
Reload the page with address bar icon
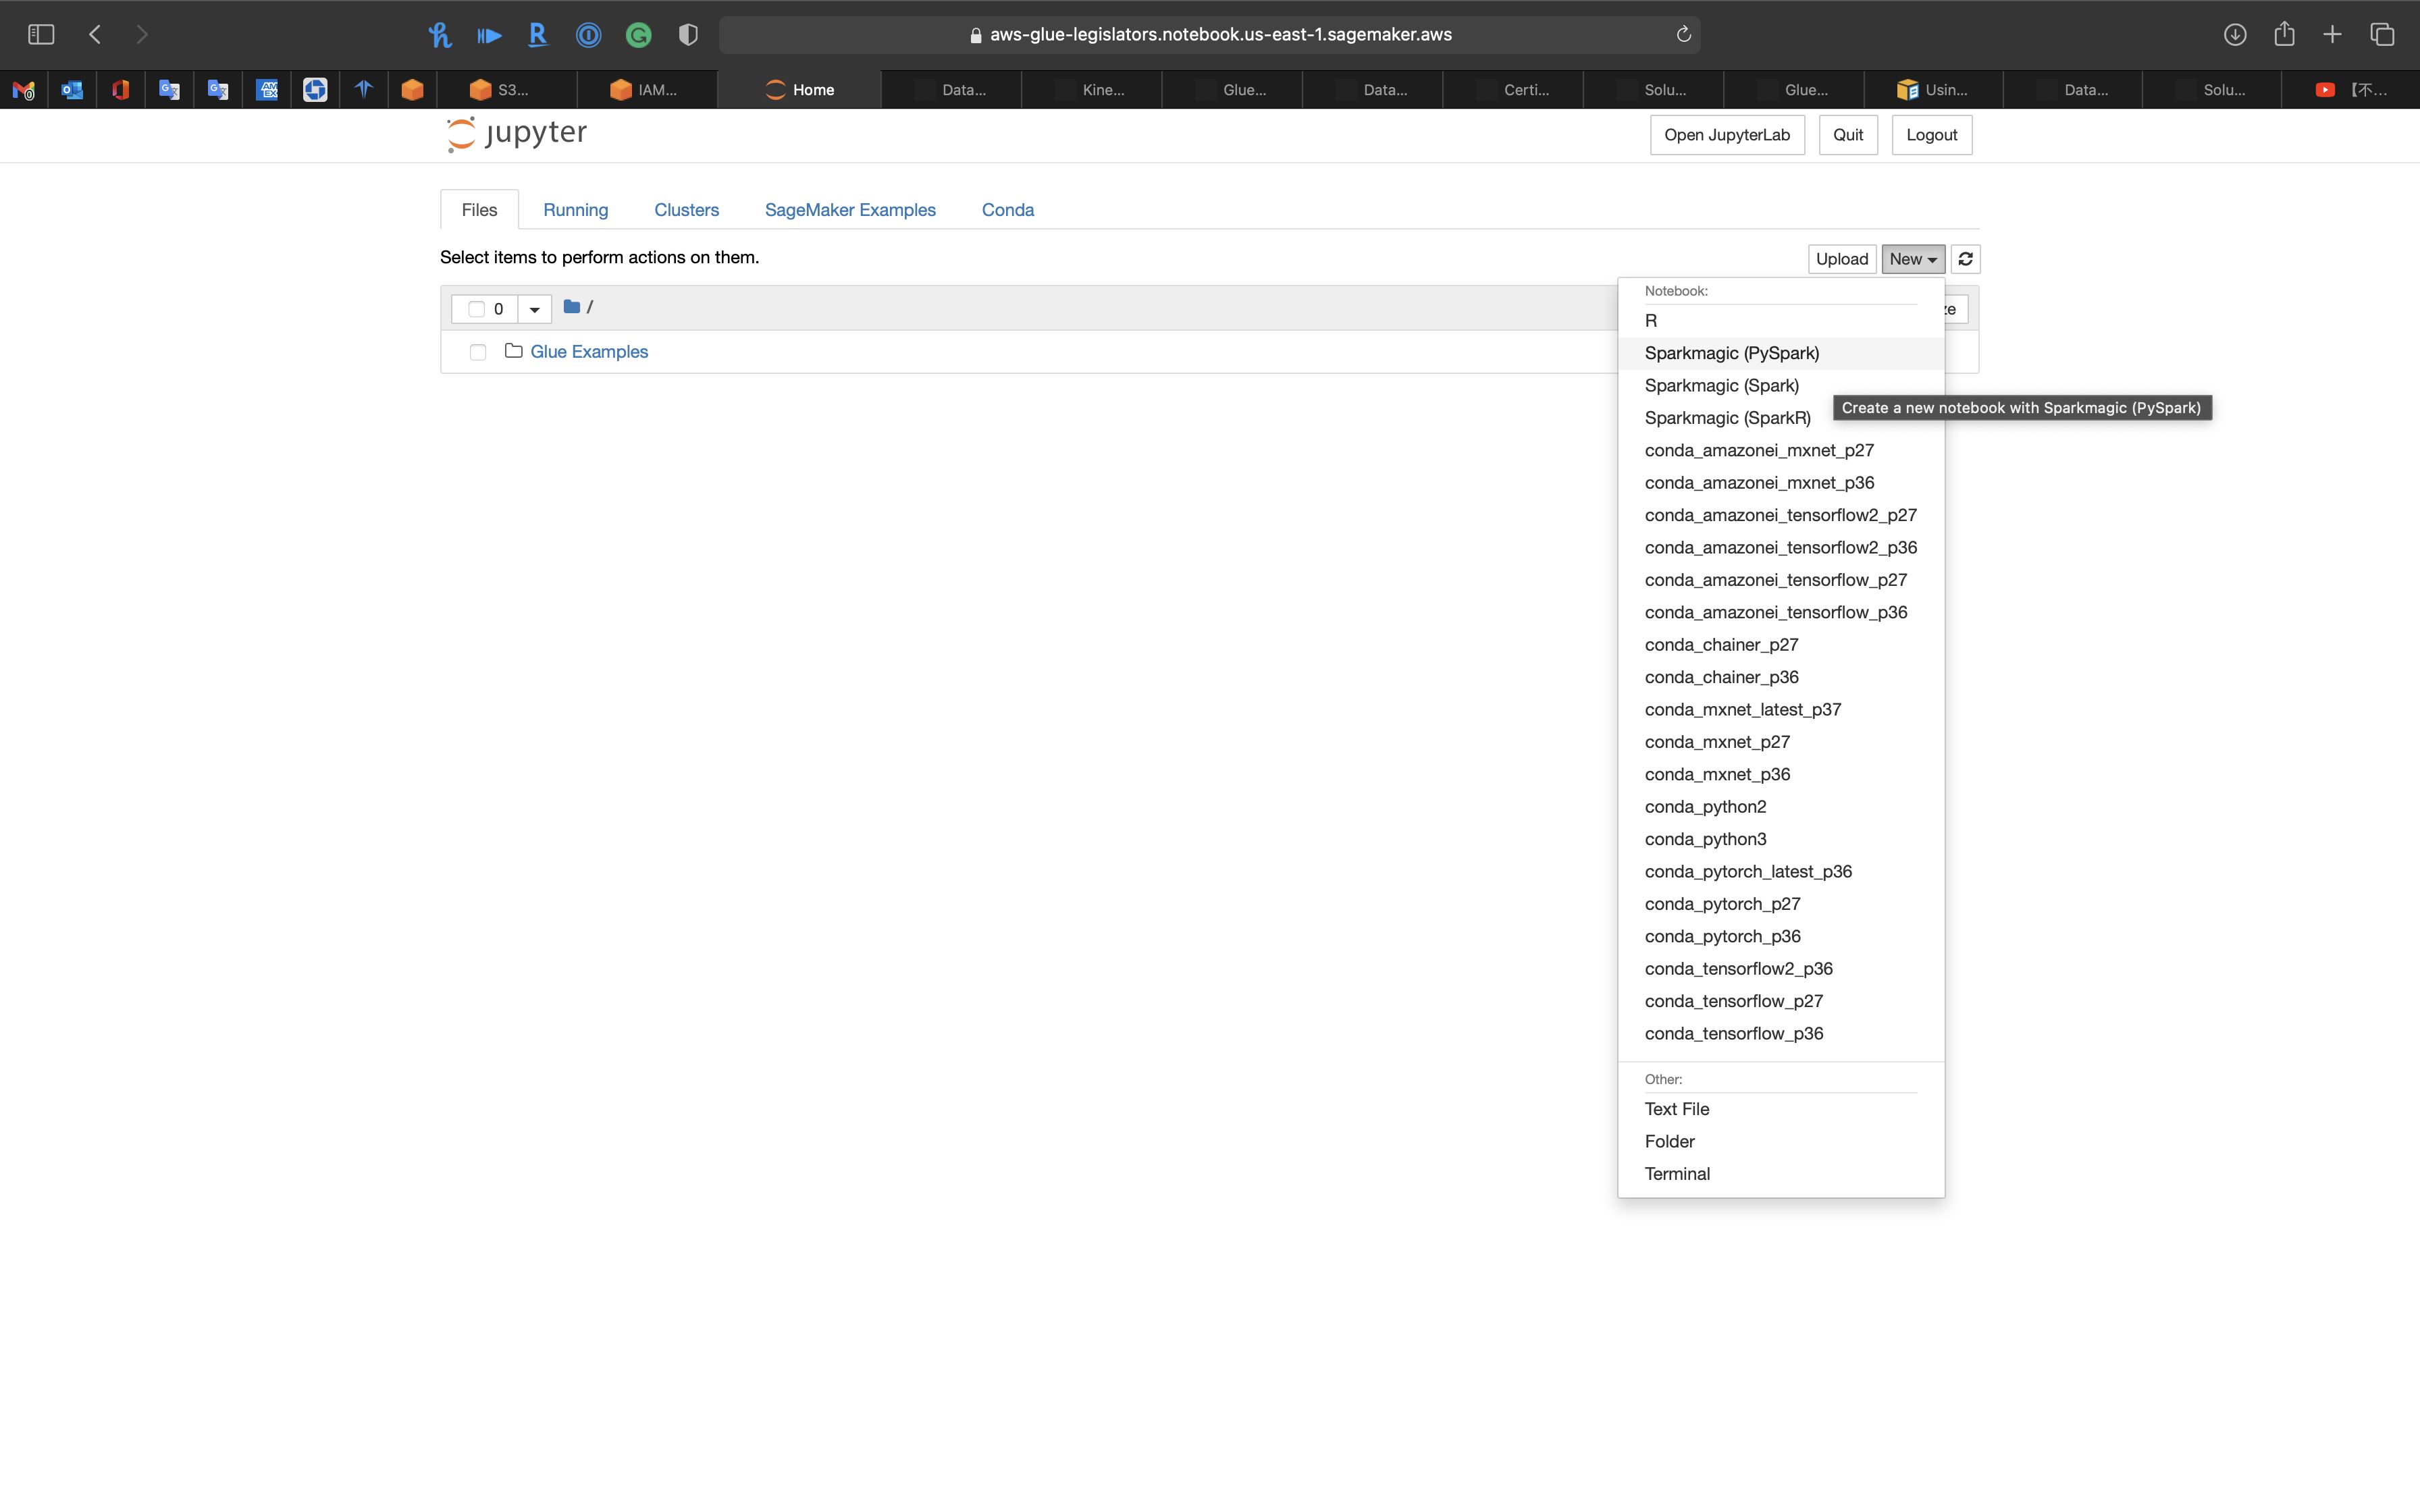[1683, 34]
